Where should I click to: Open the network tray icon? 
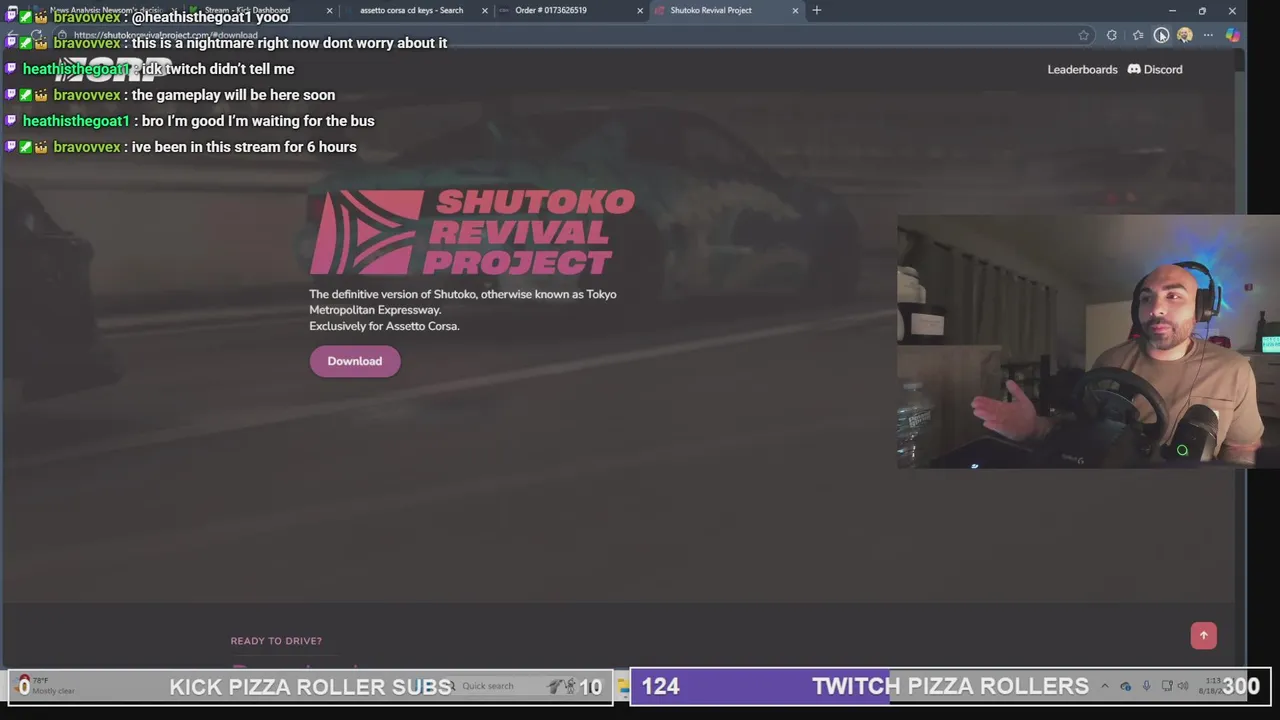click(1167, 686)
